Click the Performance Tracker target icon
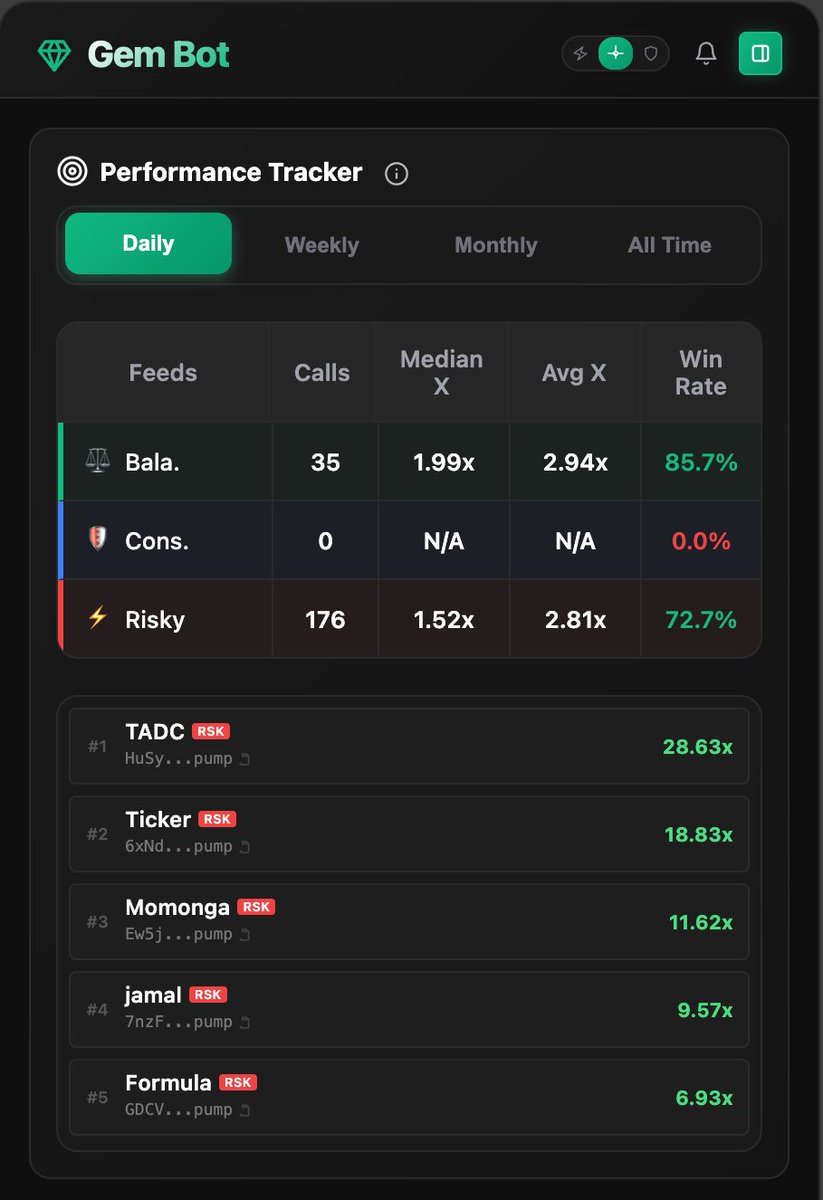This screenshot has width=823, height=1200. [72, 172]
